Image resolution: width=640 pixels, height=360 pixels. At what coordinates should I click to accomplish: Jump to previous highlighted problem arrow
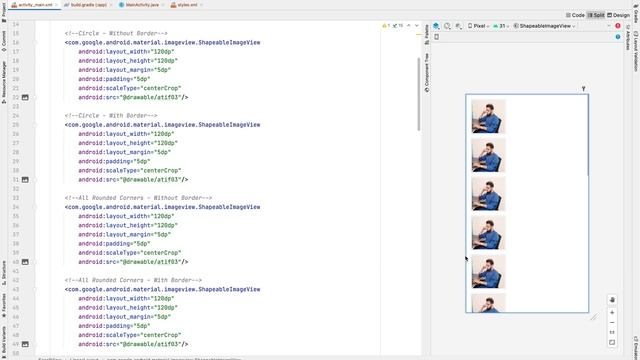(x=409, y=26)
